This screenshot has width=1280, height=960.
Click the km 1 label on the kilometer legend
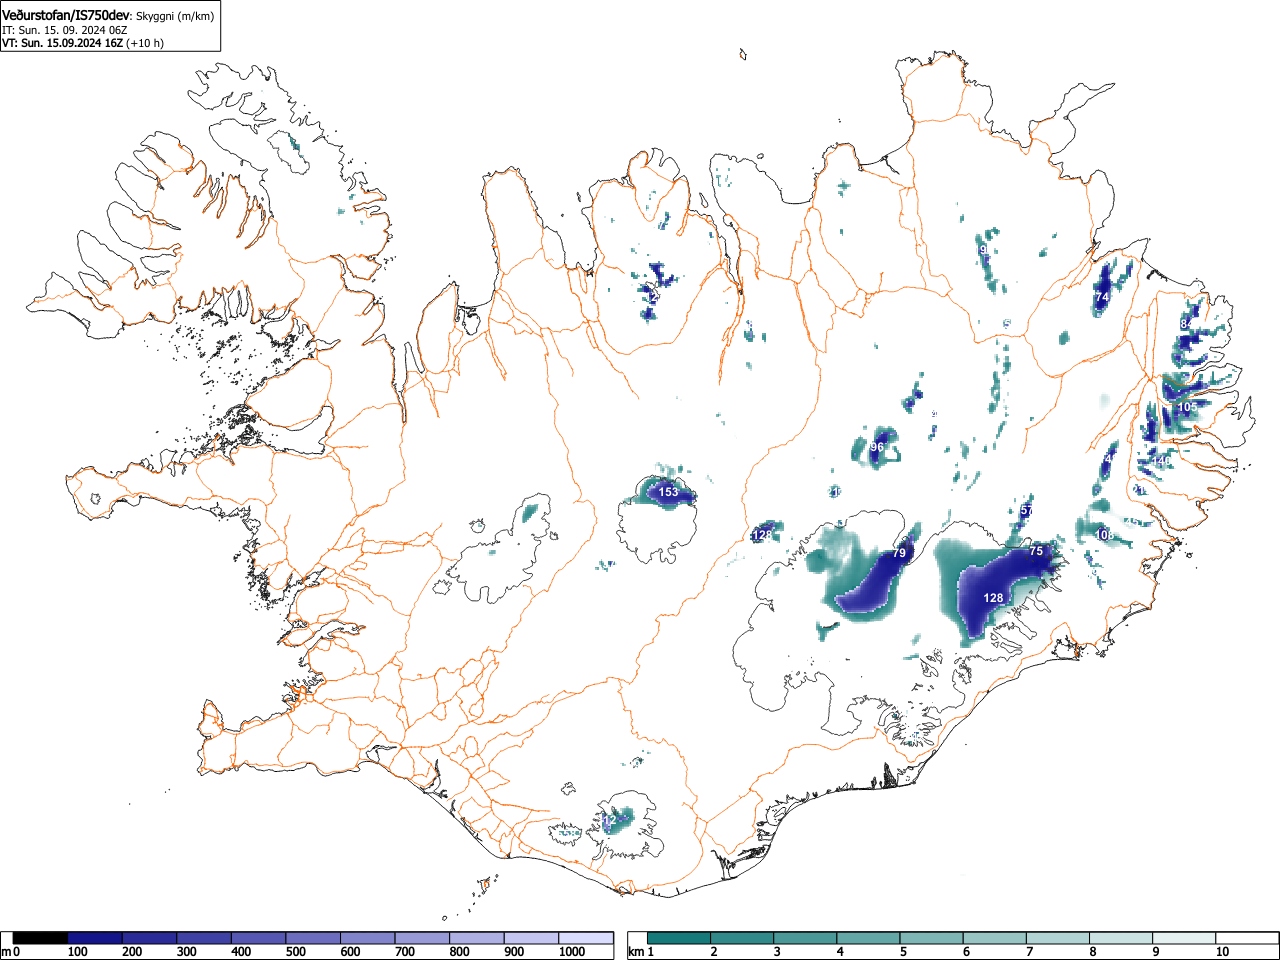(640, 952)
